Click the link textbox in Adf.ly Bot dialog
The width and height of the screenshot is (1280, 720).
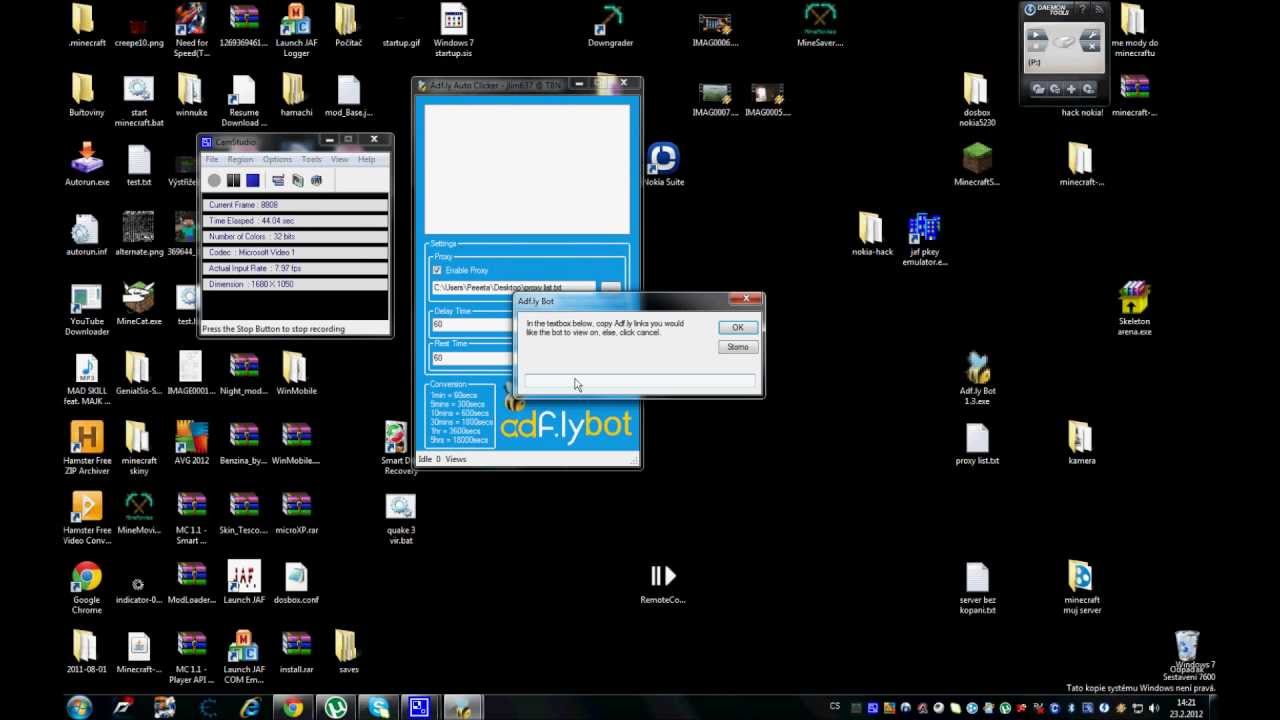[x=640, y=381]
